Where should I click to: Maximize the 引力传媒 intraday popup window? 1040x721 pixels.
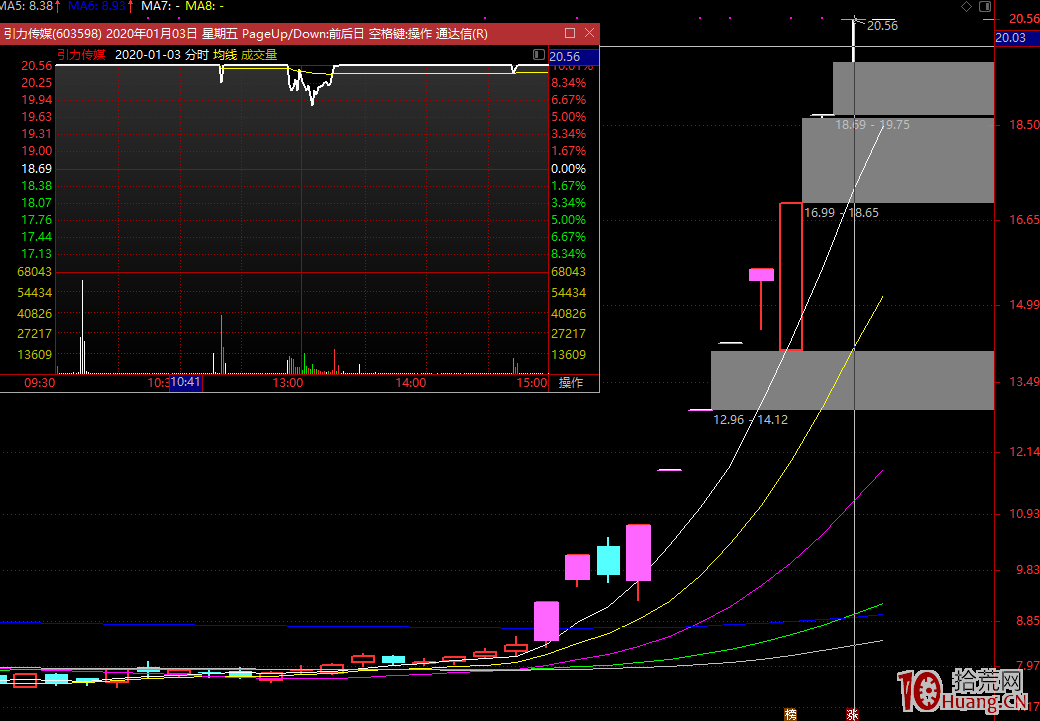pyautogui.click(x=570, y=33)
